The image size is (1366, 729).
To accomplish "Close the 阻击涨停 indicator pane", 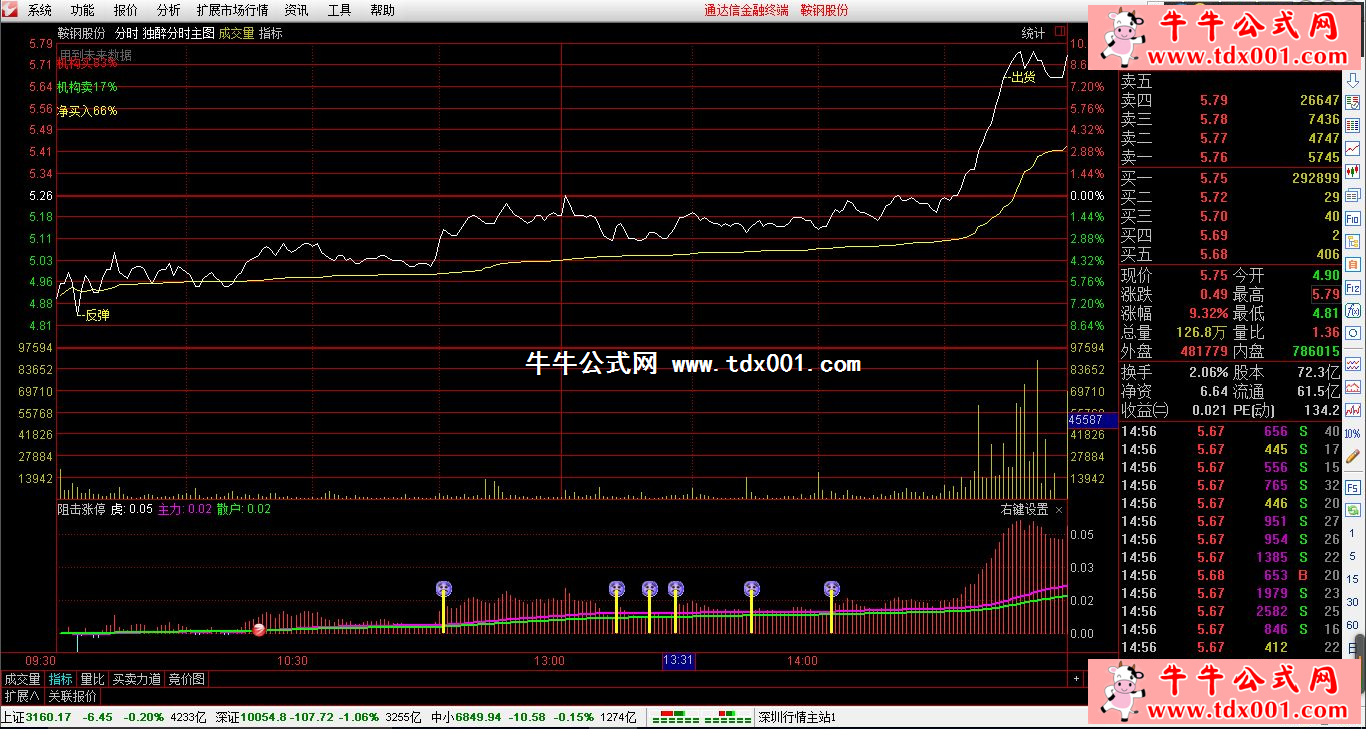I will click(x=1059, y=510).
